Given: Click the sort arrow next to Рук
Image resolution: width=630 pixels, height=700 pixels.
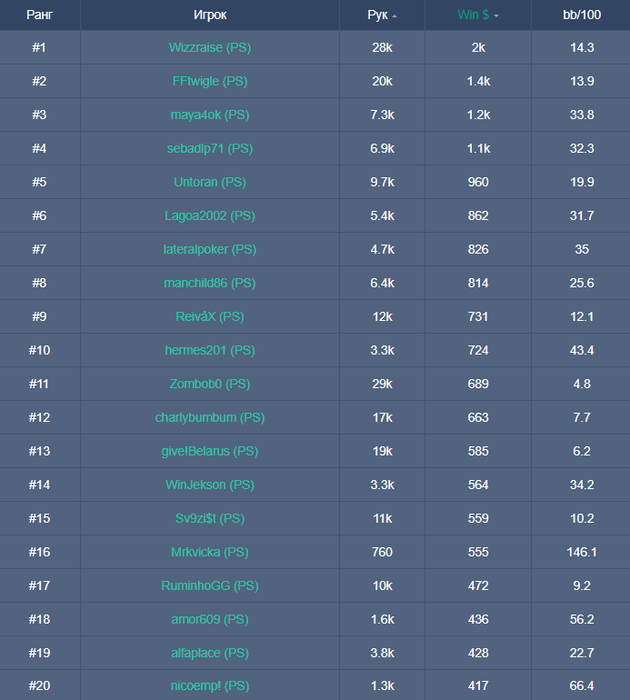Looking at the screenshot, I should click(x=394, y=16).
